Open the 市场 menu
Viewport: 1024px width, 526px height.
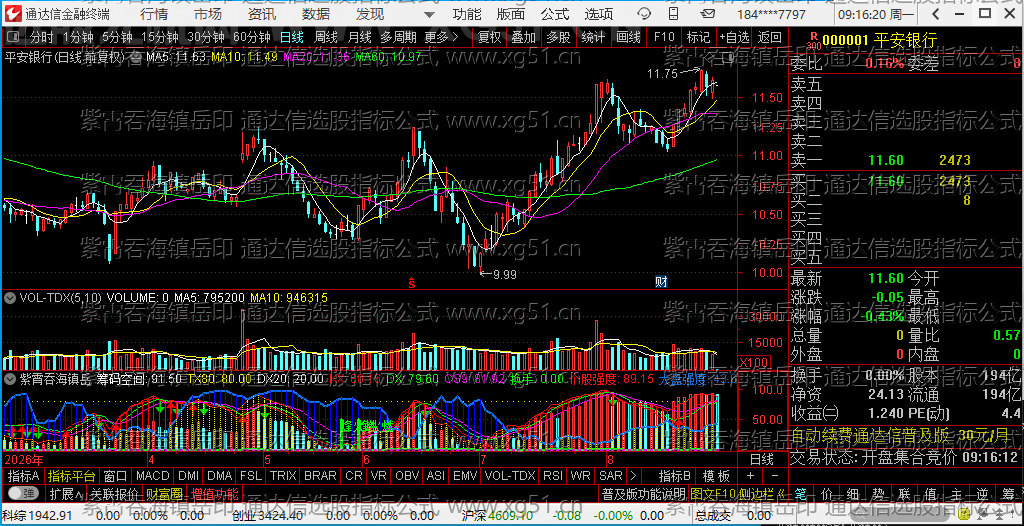click(208, 14)
